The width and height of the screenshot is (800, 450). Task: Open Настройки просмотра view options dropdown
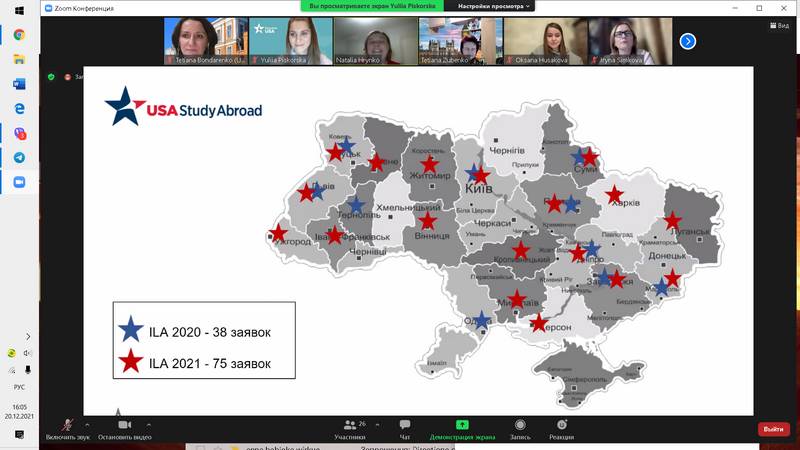click(x=493, y=6)
